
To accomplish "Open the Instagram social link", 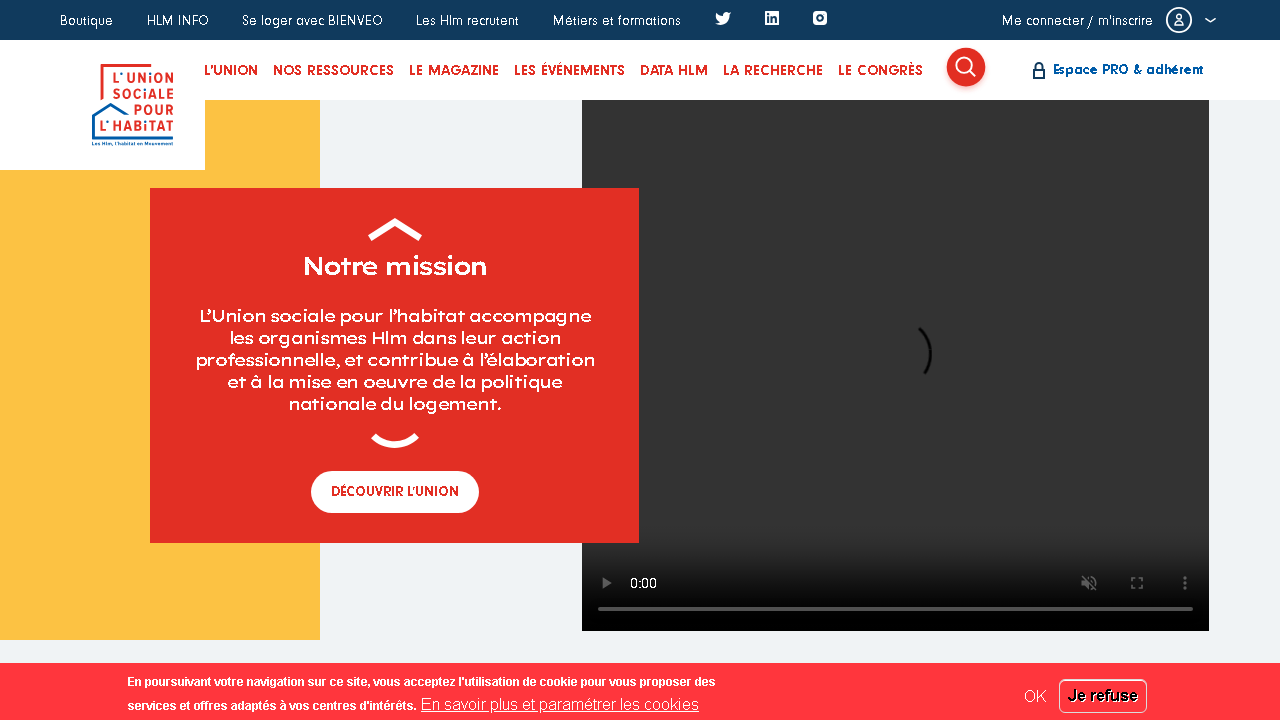I will click(820, 18).
